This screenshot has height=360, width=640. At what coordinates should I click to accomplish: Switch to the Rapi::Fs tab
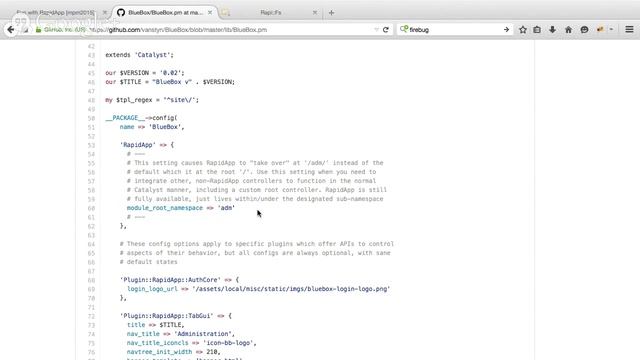(271, 13)
